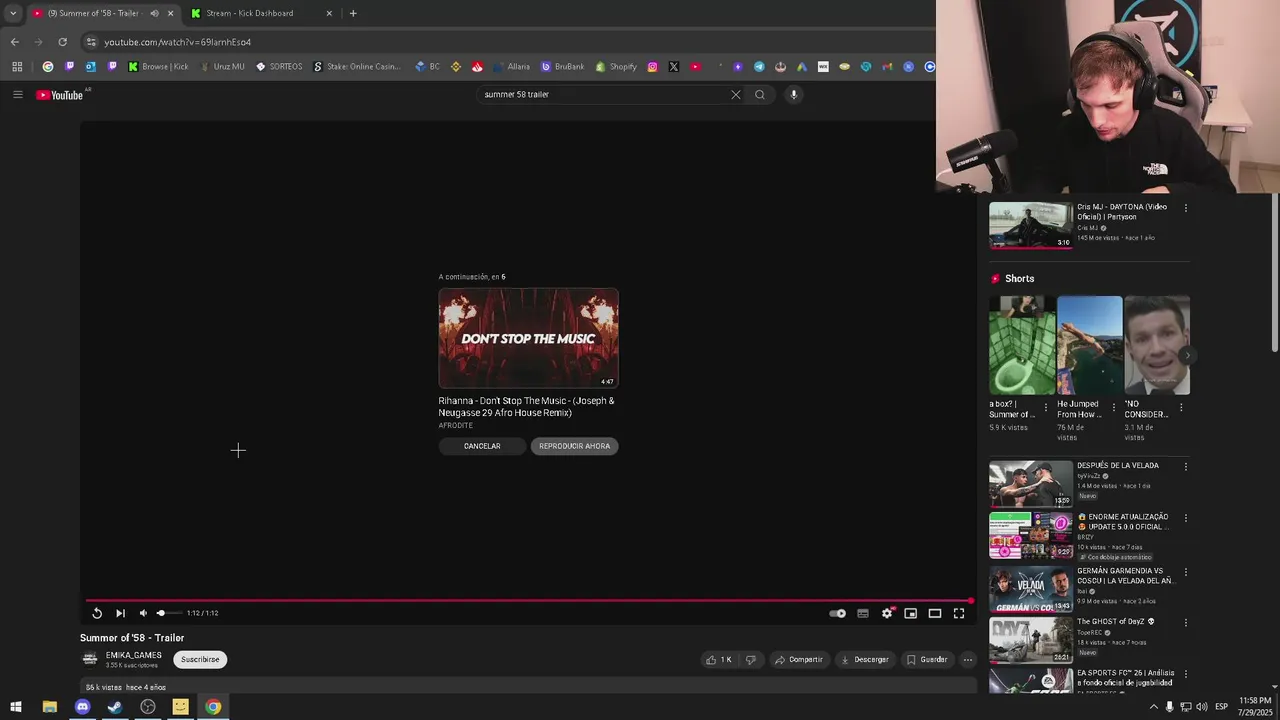Click the search magnifier button
Screen dimensions: 1280x720
point(760,94)
